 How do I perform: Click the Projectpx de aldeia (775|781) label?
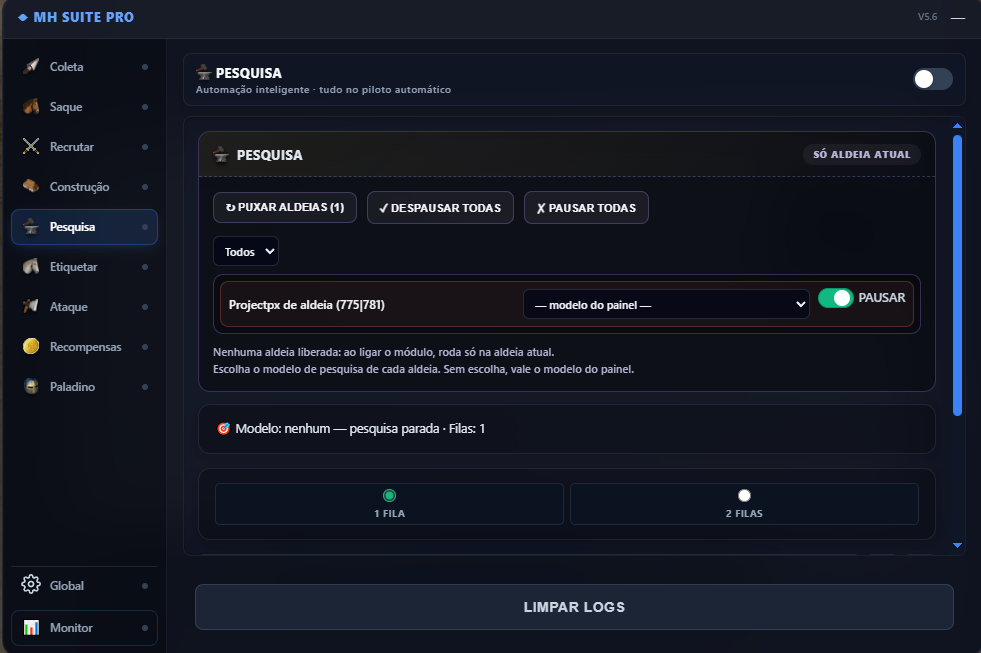[307, 305]
